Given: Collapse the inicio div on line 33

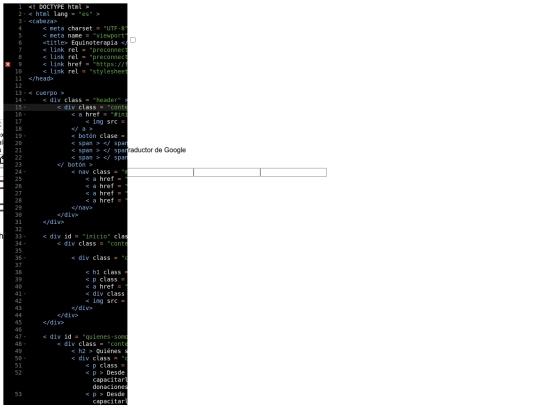Looking at the screenshot, I should coord(25,237).
